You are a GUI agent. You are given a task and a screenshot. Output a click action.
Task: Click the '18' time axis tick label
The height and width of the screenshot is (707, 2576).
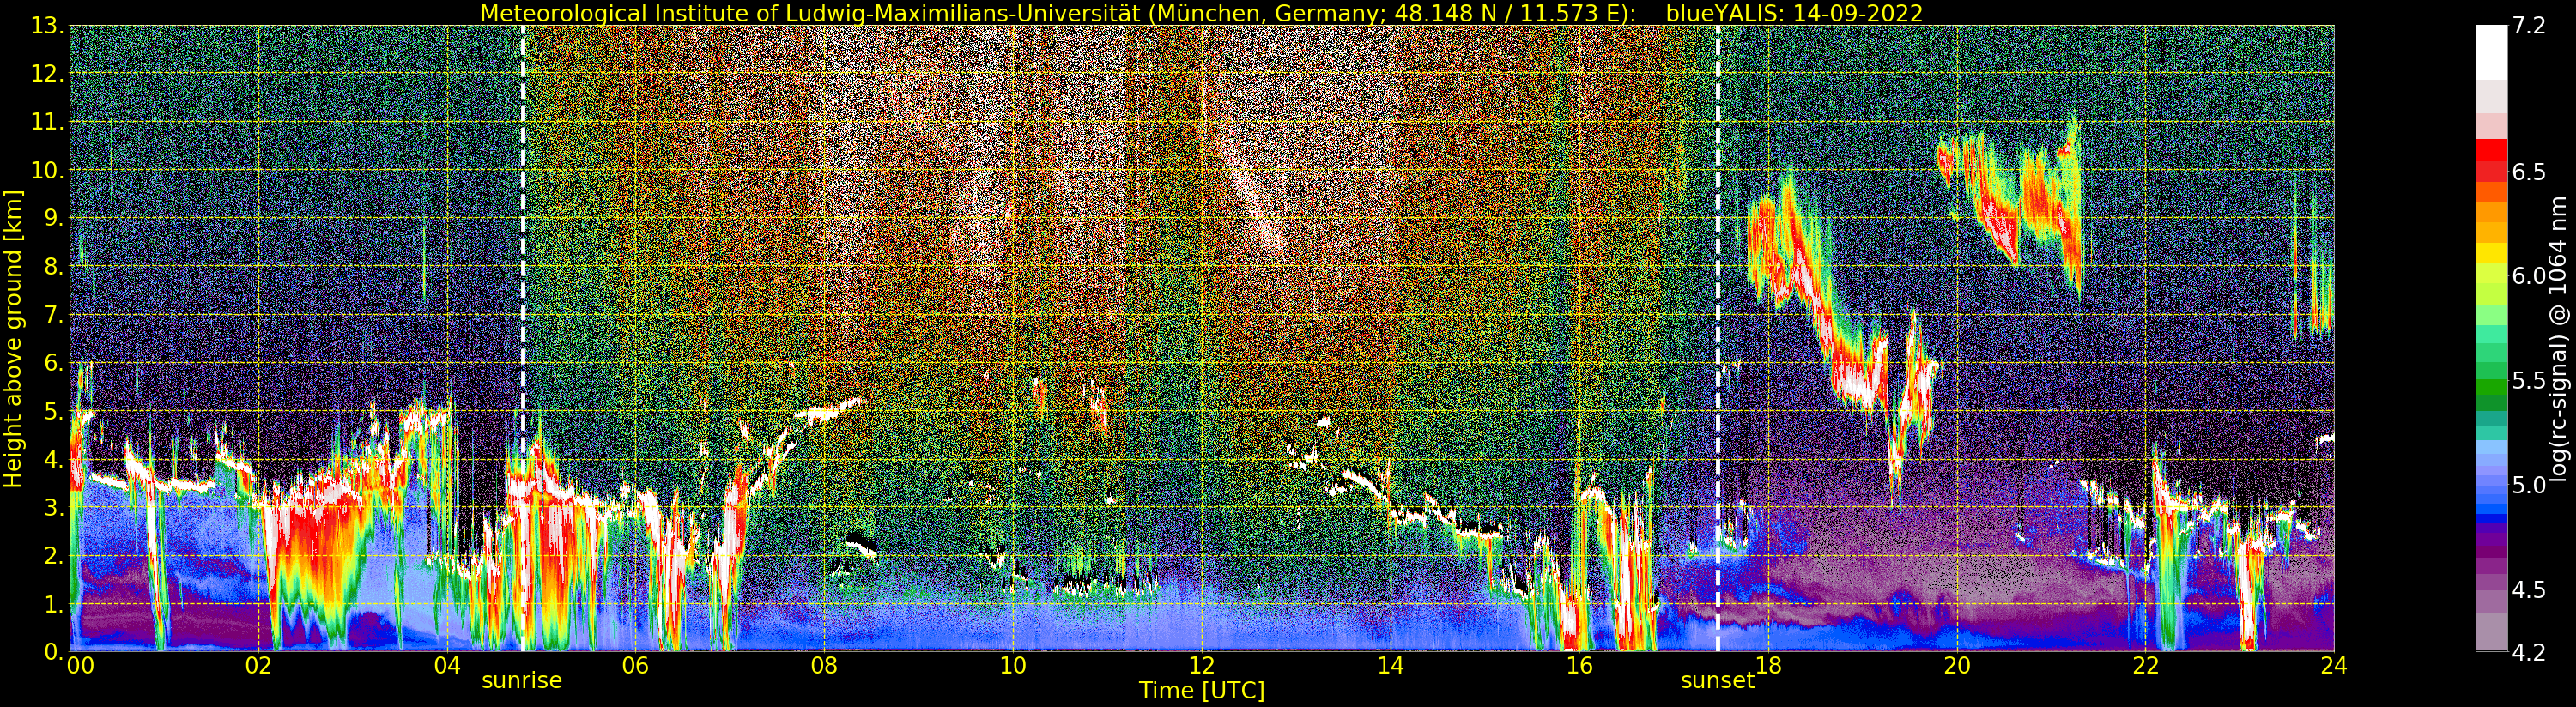tap(1768, 666)
